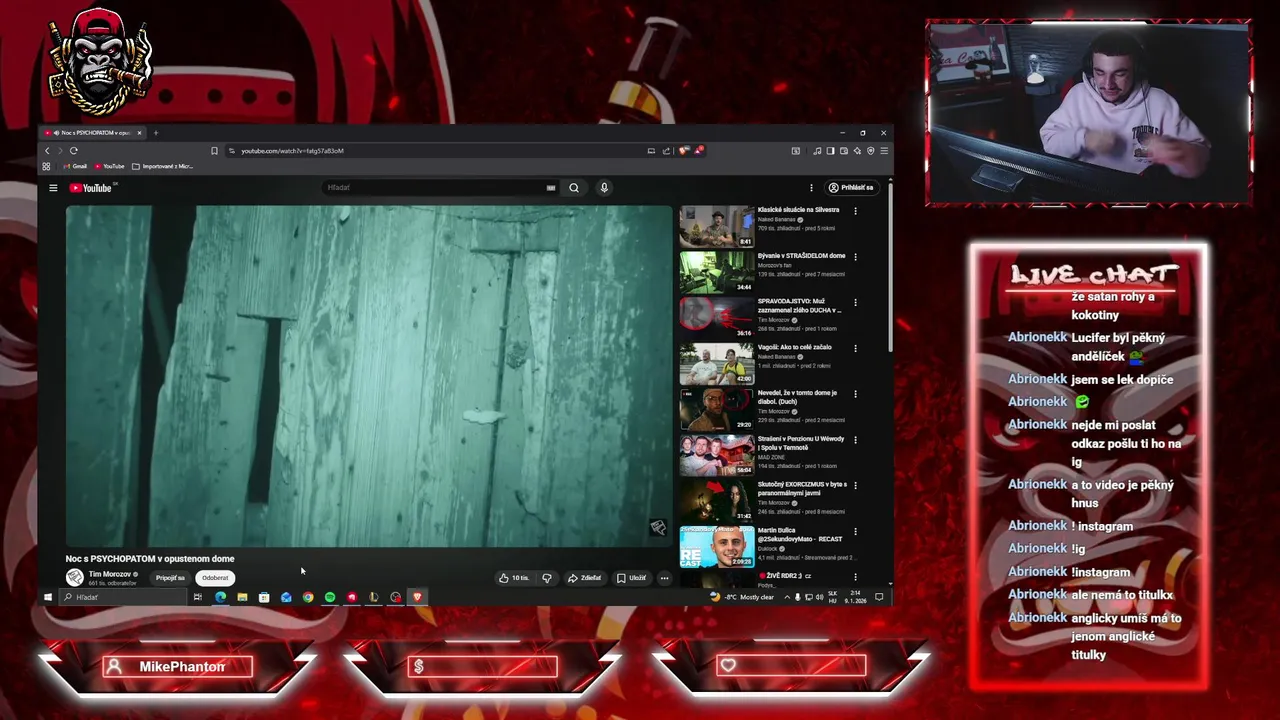Open the Tim Morozov channel name link
This screenshot has height=720, width=1280.
click(110, 574)
